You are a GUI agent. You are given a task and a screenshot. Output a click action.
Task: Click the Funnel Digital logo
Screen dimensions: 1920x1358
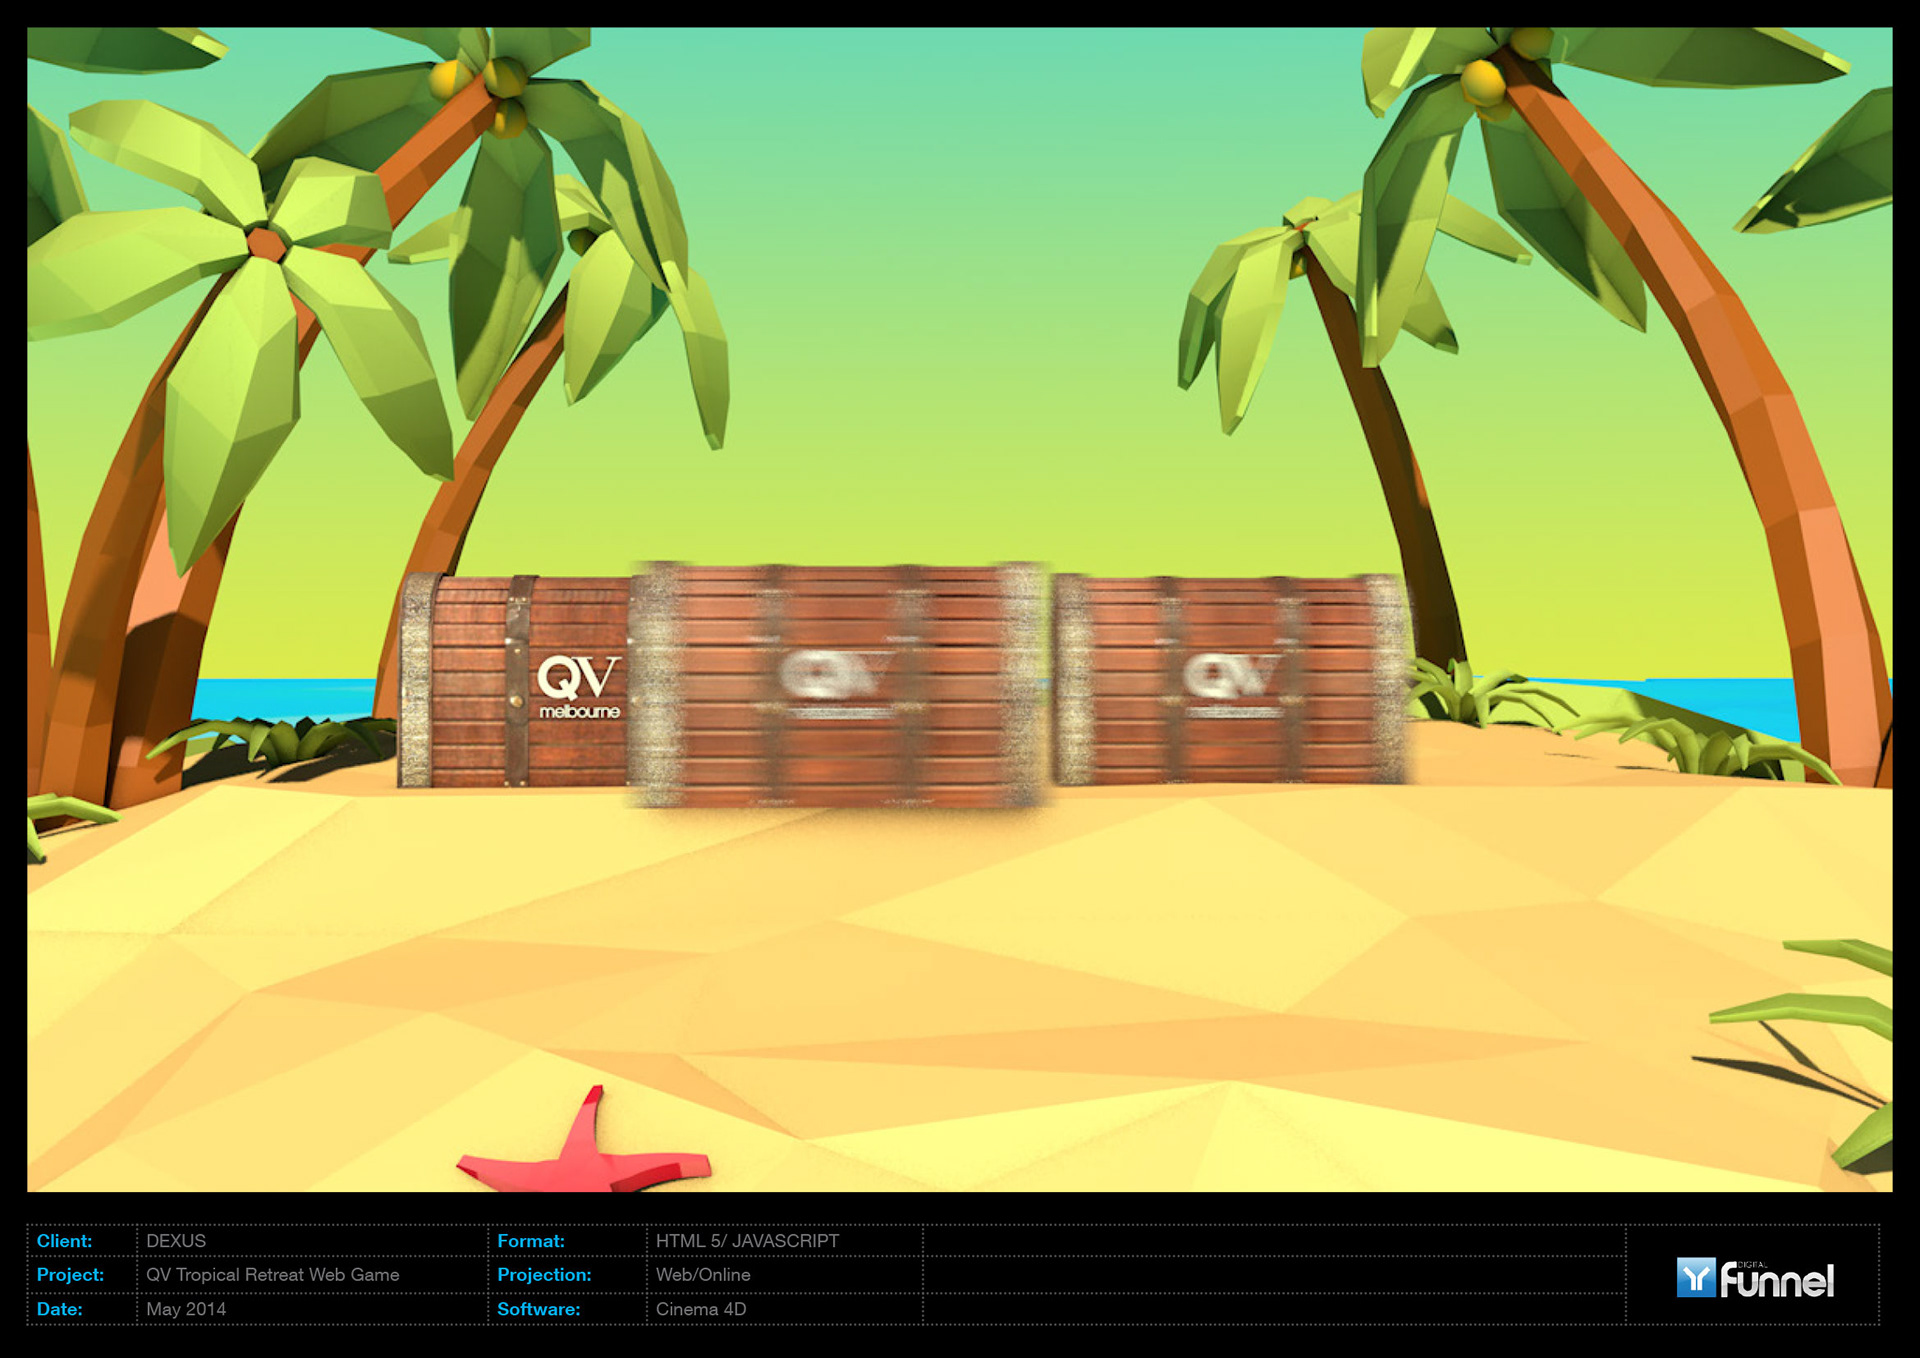click(x=1755, y=1278)
